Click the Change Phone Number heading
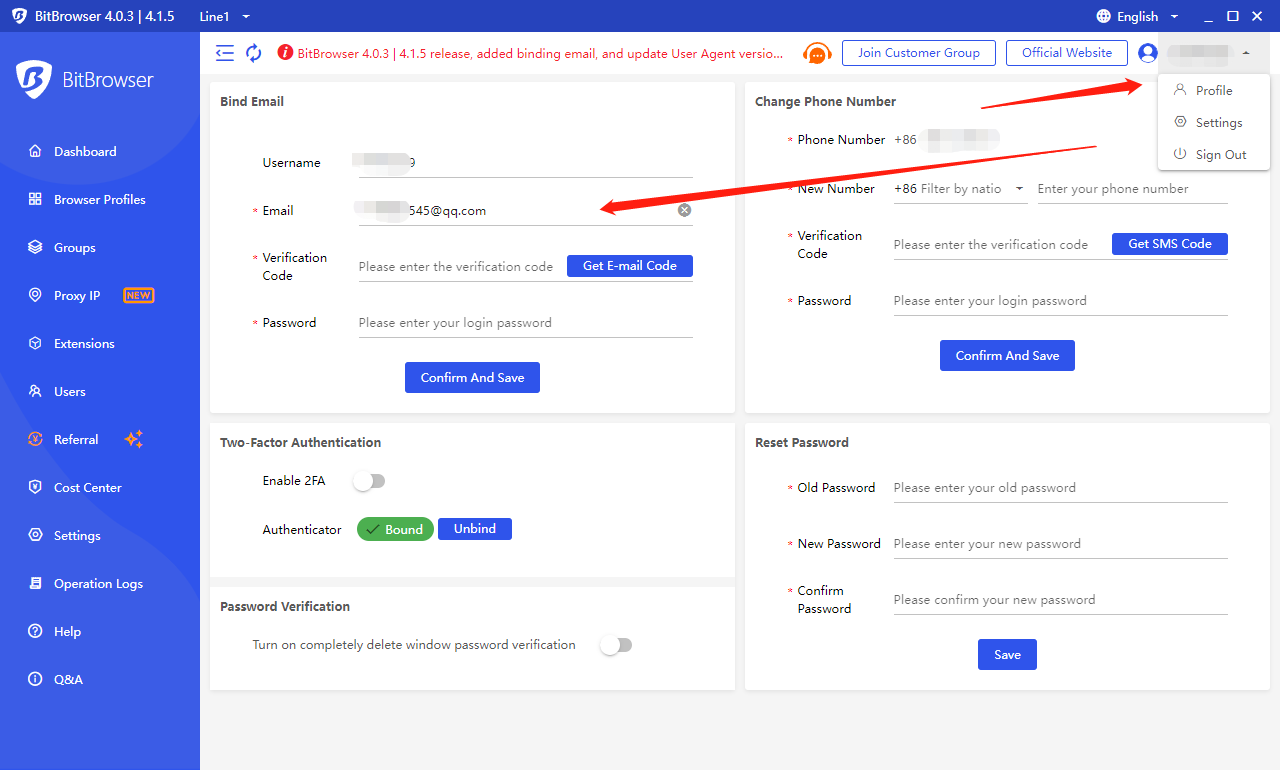The image size is (1280, 770). (x=825, y=102)
